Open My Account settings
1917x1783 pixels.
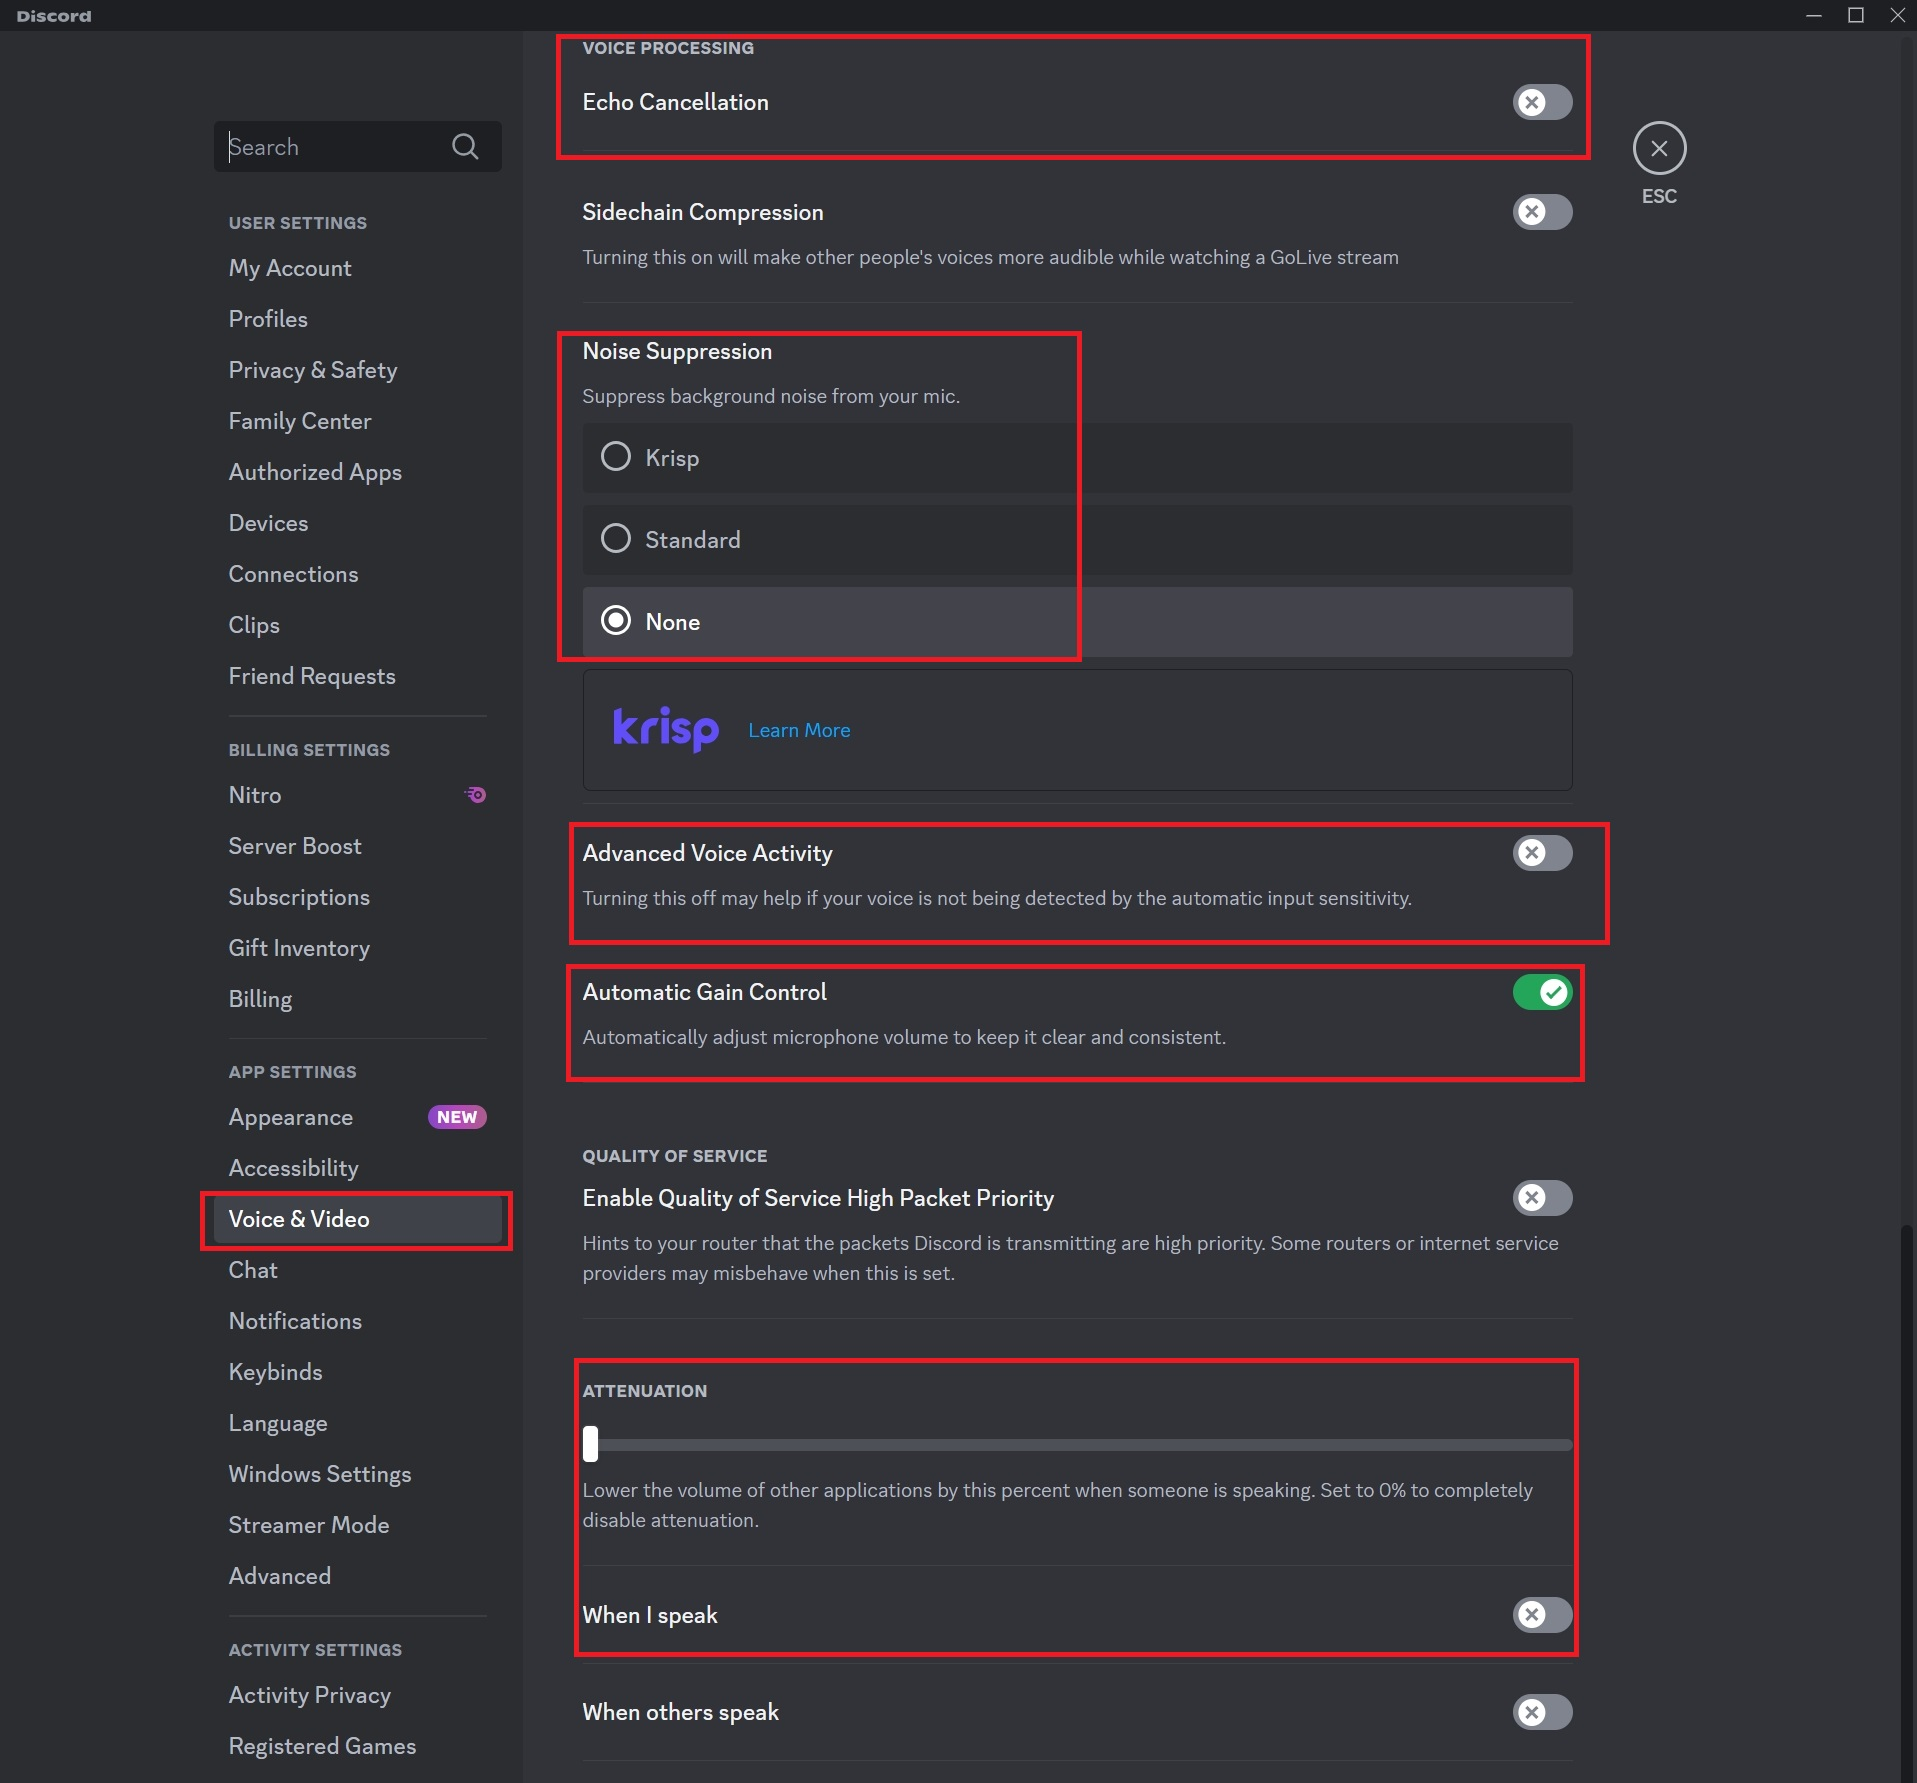(290, 268)
